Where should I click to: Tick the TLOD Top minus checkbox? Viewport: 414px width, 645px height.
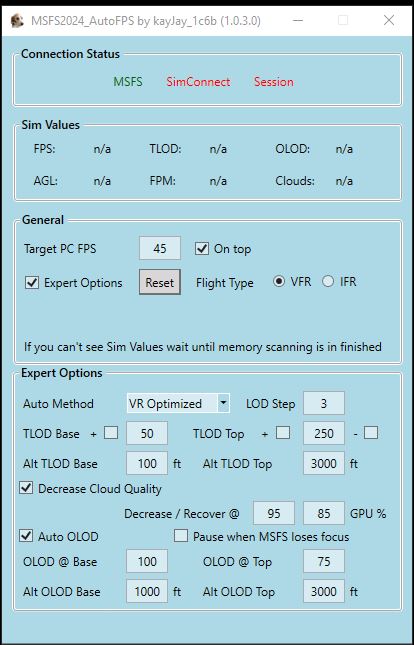click(x=371, y=433)
